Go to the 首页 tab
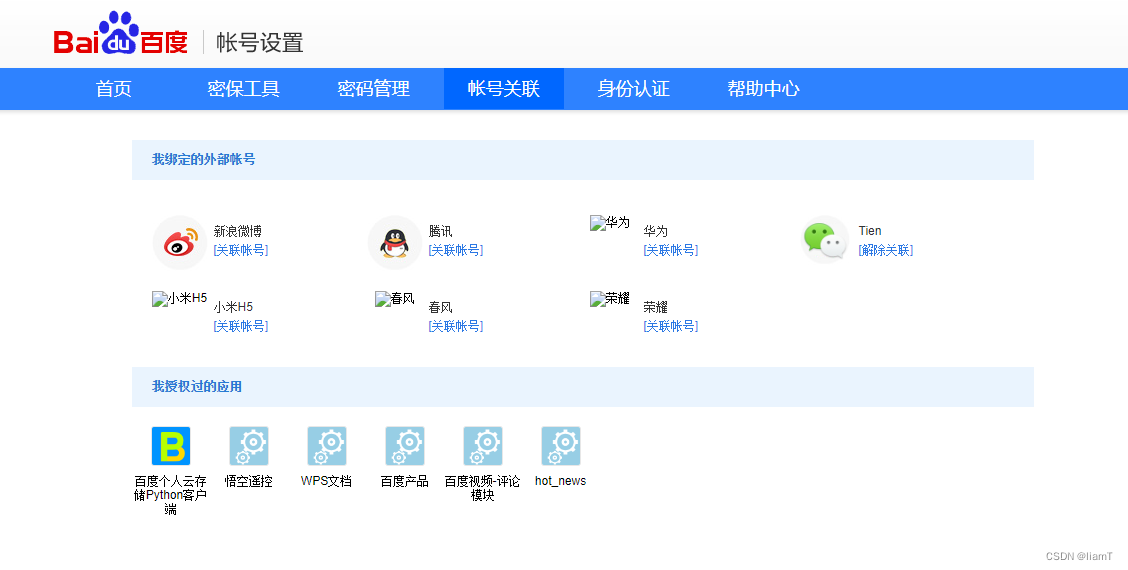This screenshot has width=1128, height=570. tap(114, 89)
